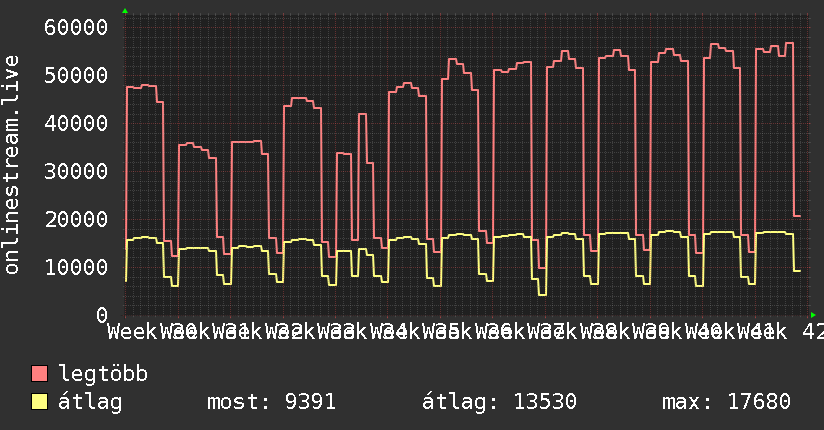Click the 0 y-axis label
Viewport: 824px width, 430px height.
(102, 315)
